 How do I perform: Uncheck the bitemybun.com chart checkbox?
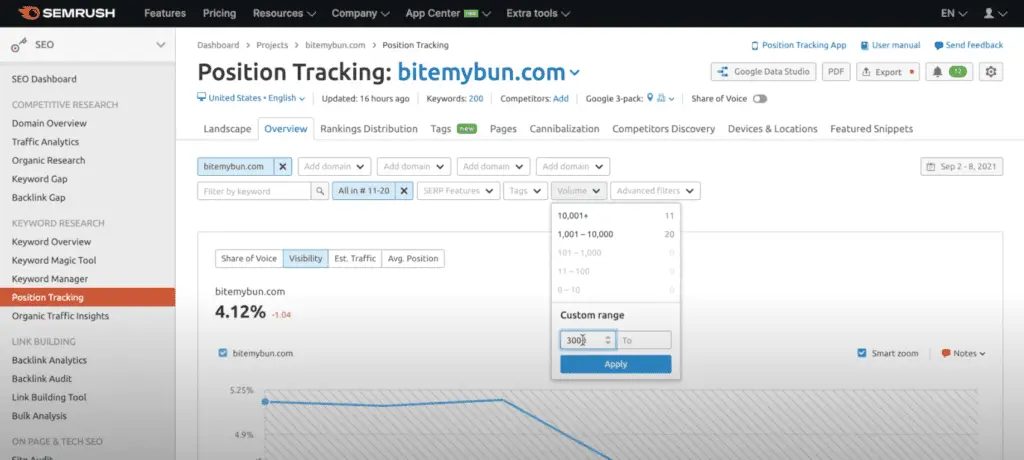[x=223, y=353]
